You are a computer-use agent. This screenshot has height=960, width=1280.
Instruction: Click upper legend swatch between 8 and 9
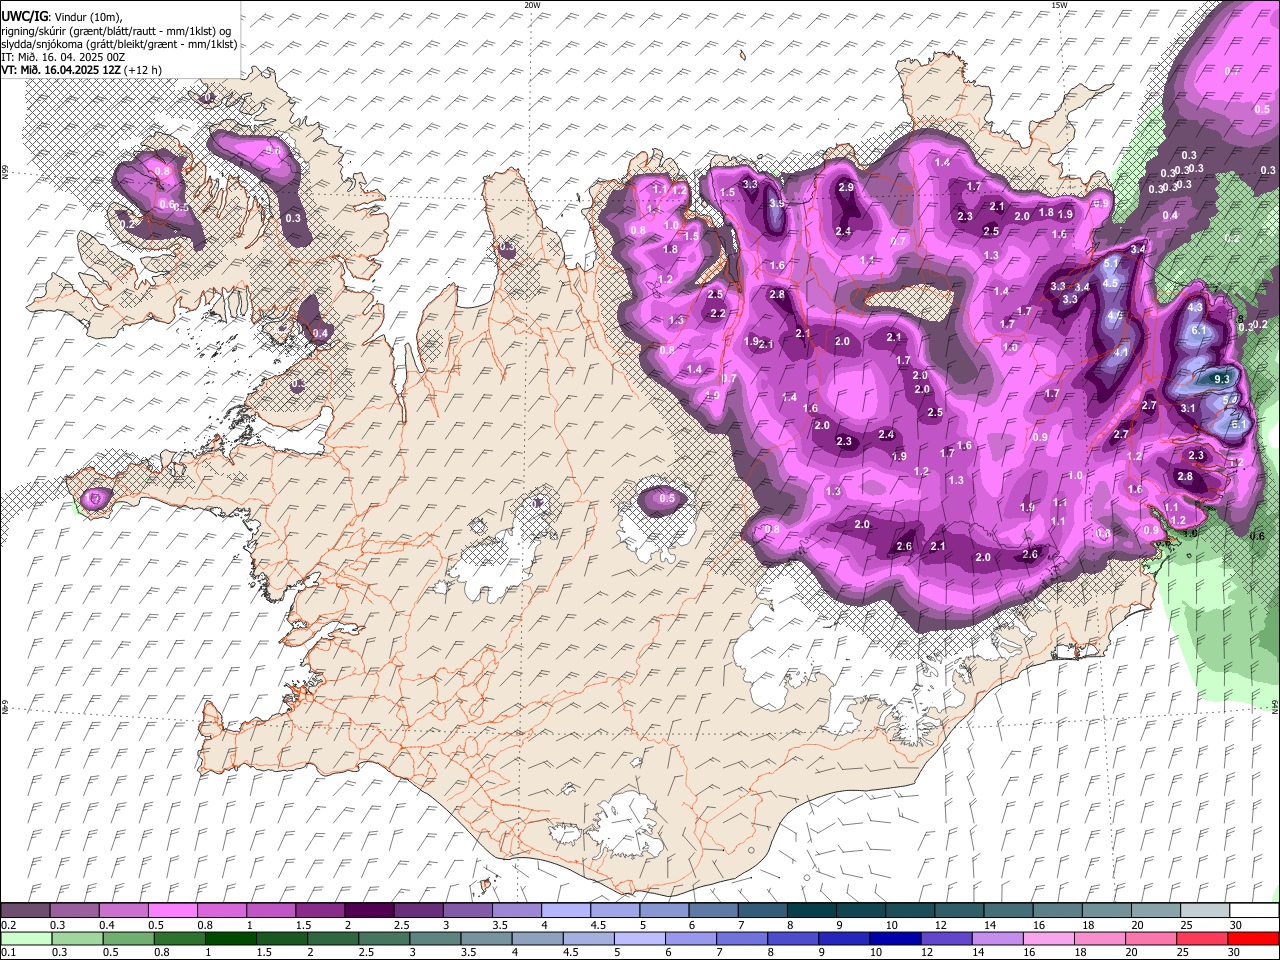tap(811, 911)
